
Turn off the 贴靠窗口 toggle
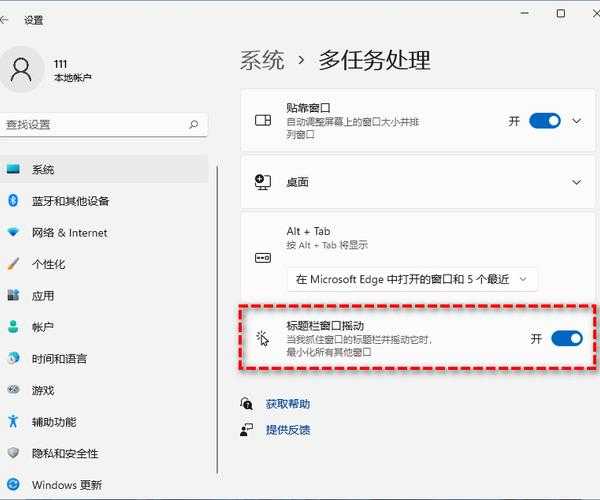[x=545, y=121]
